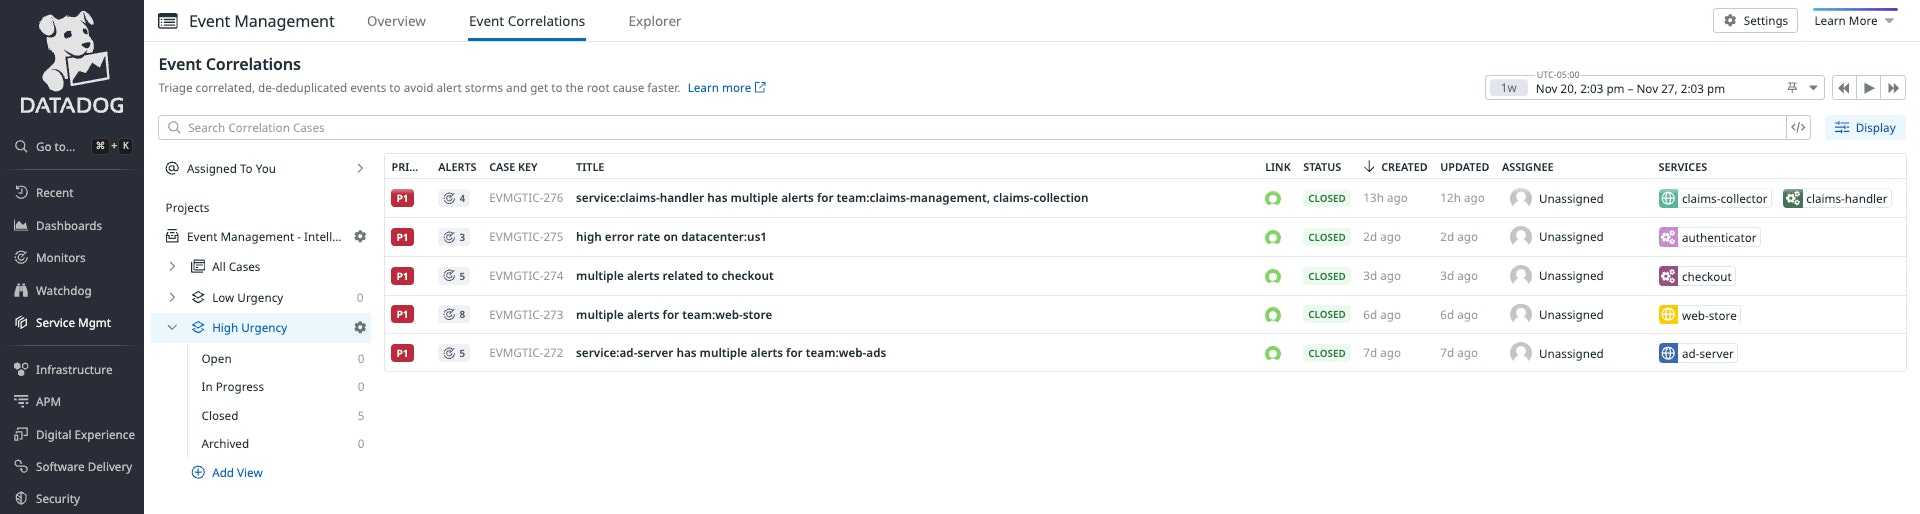Pin the time range with pin icon
1920x514 pixels.
1792,88
